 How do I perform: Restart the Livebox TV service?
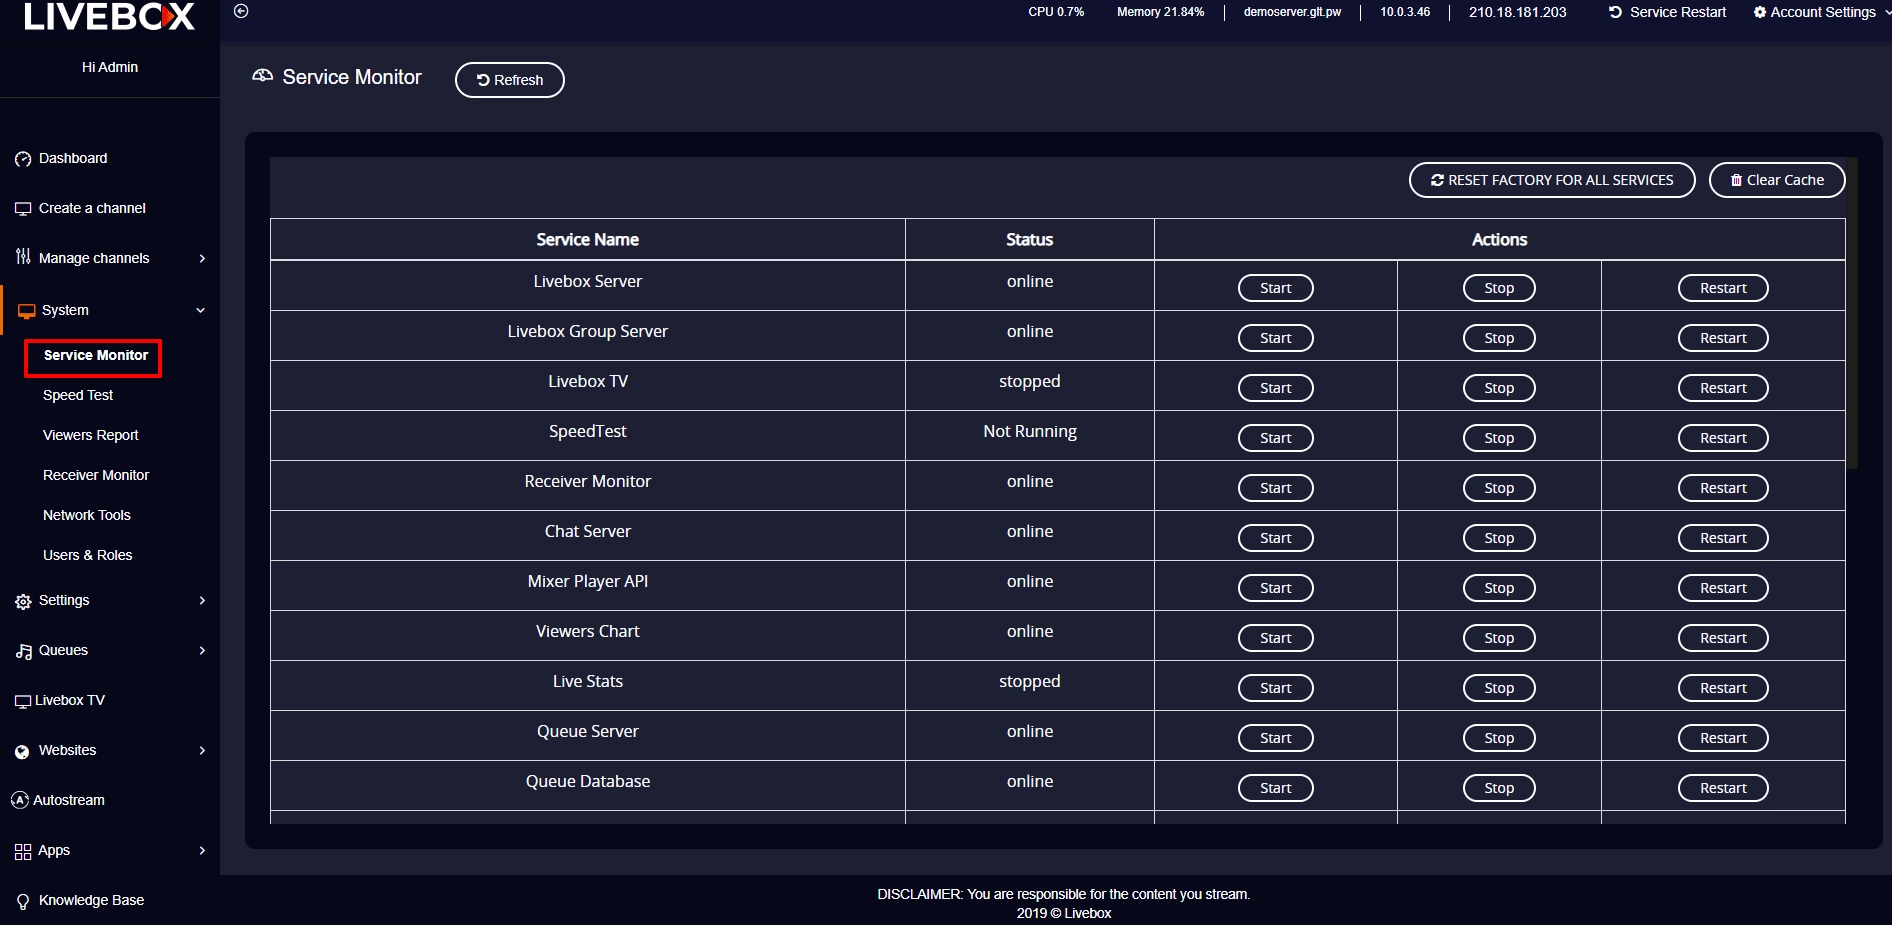[1723, 388]
